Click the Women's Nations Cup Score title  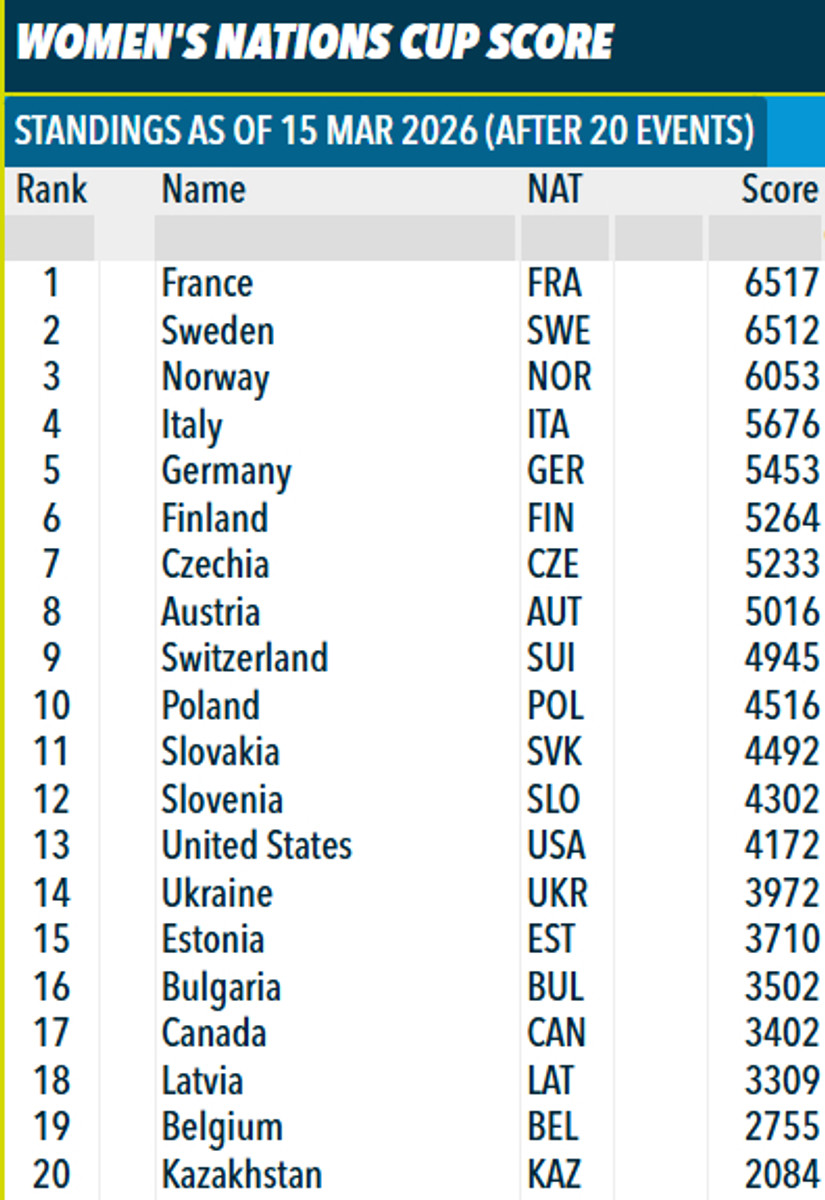coord(315,43)
